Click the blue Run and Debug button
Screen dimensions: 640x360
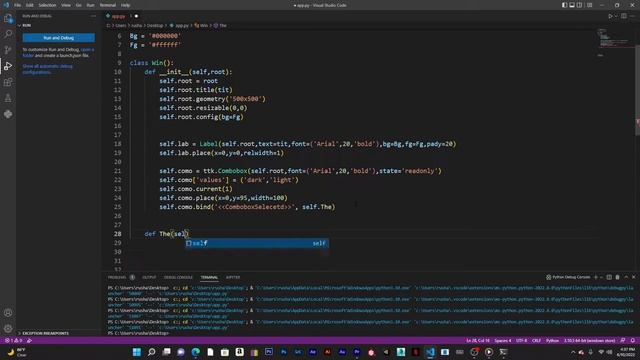(58, 38)
